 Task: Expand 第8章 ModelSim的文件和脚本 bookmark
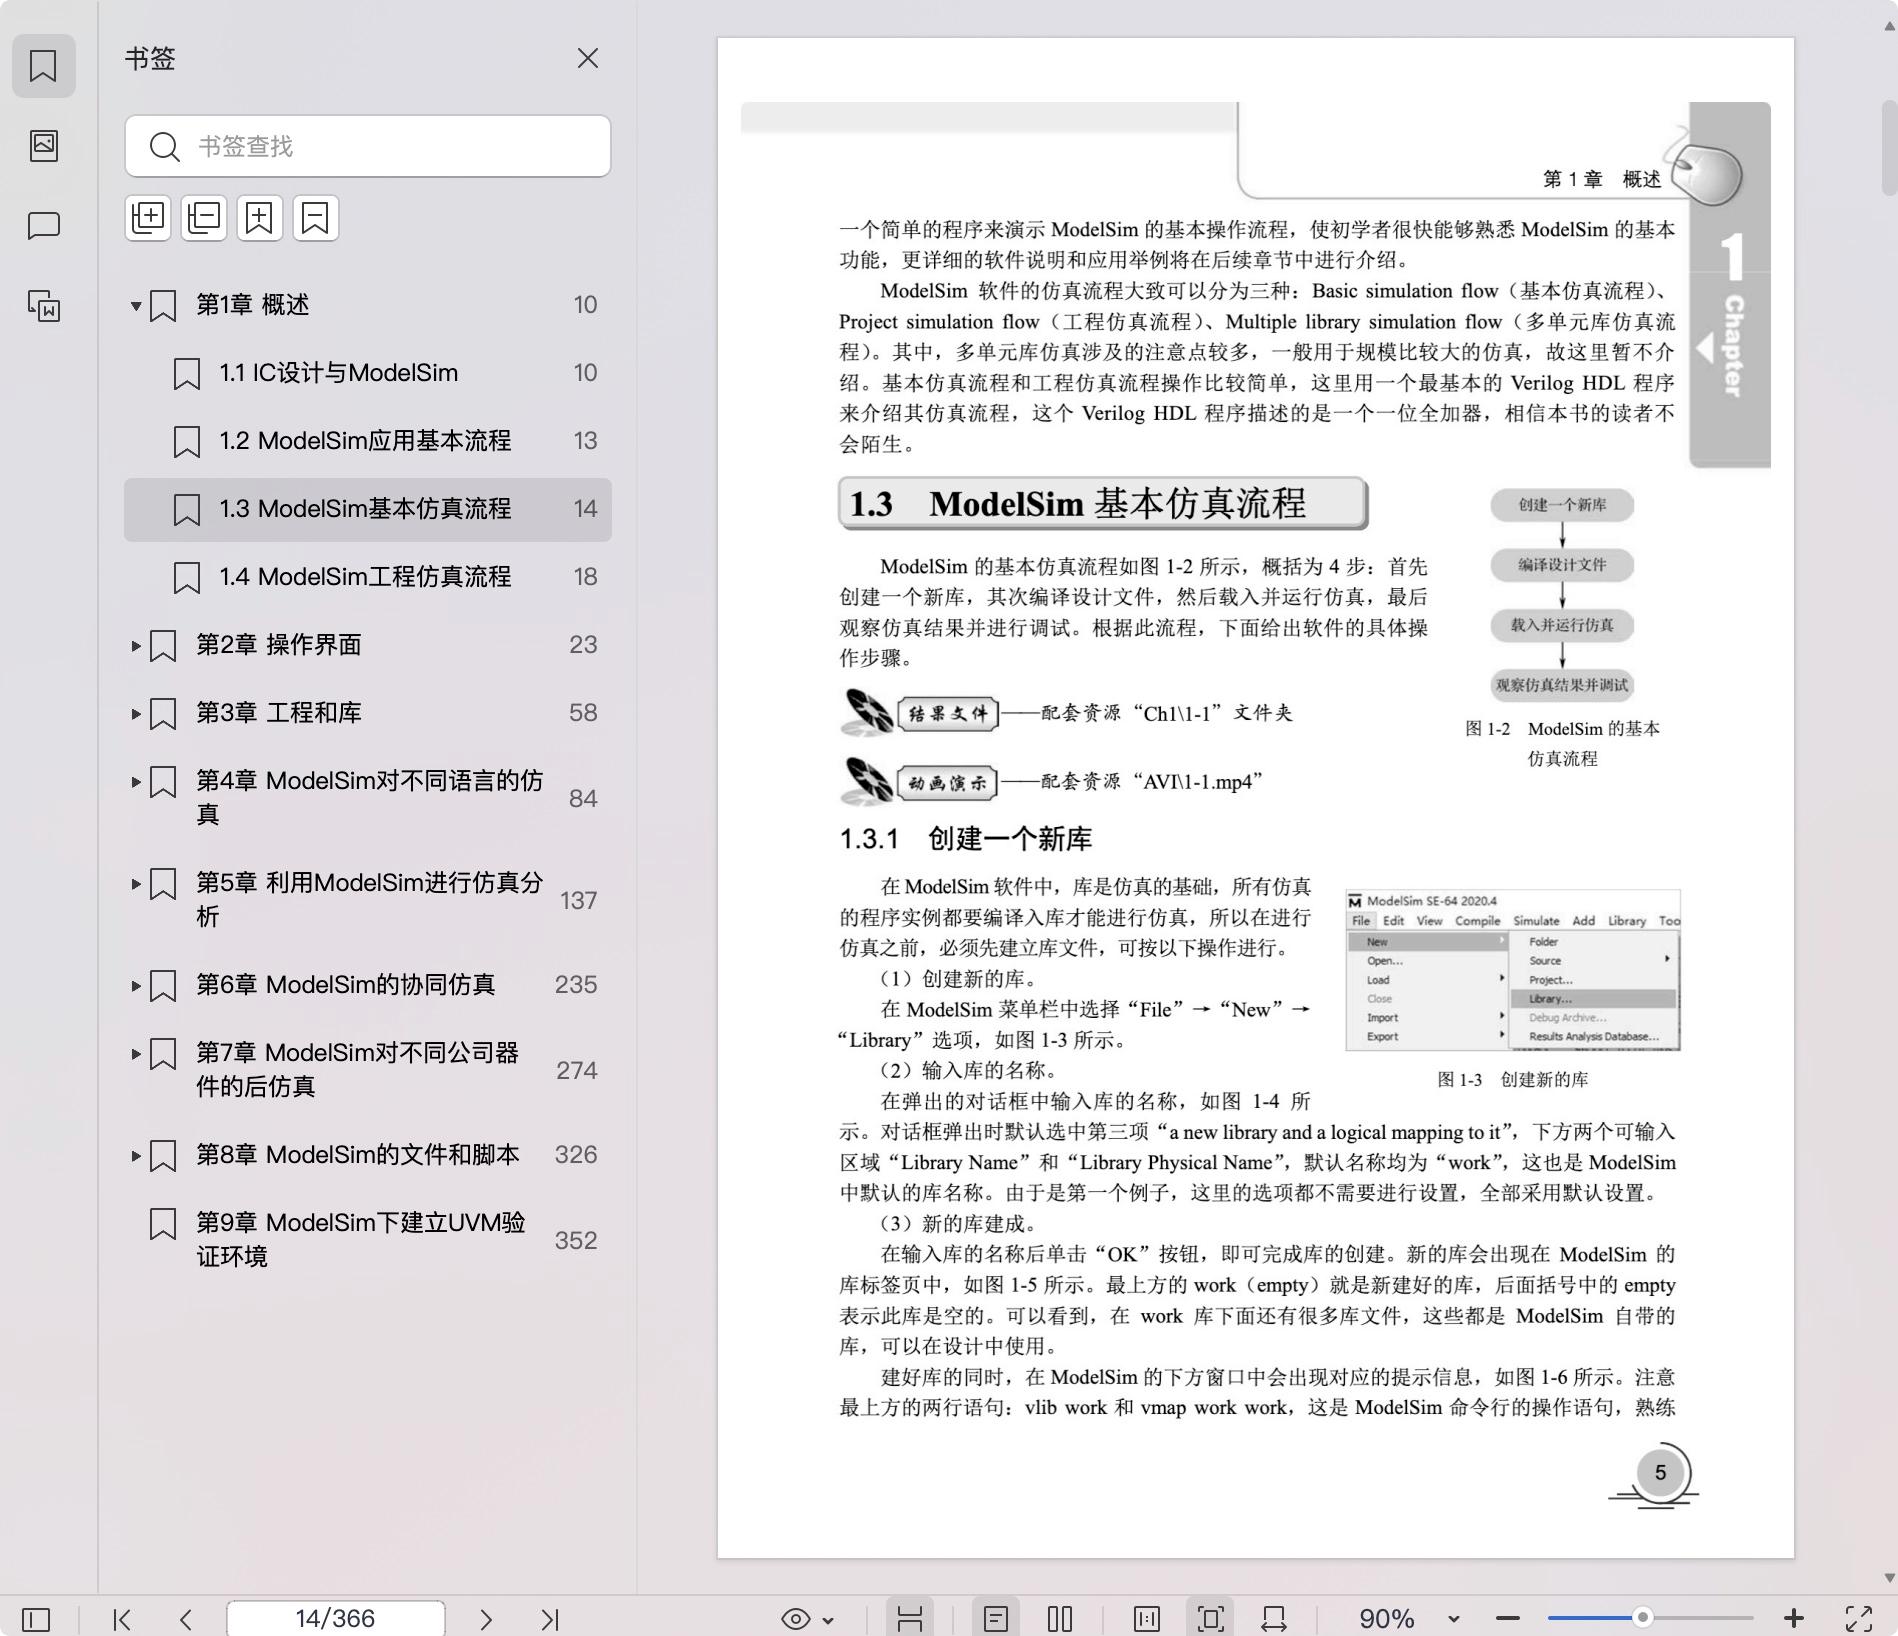[136, 1155]
